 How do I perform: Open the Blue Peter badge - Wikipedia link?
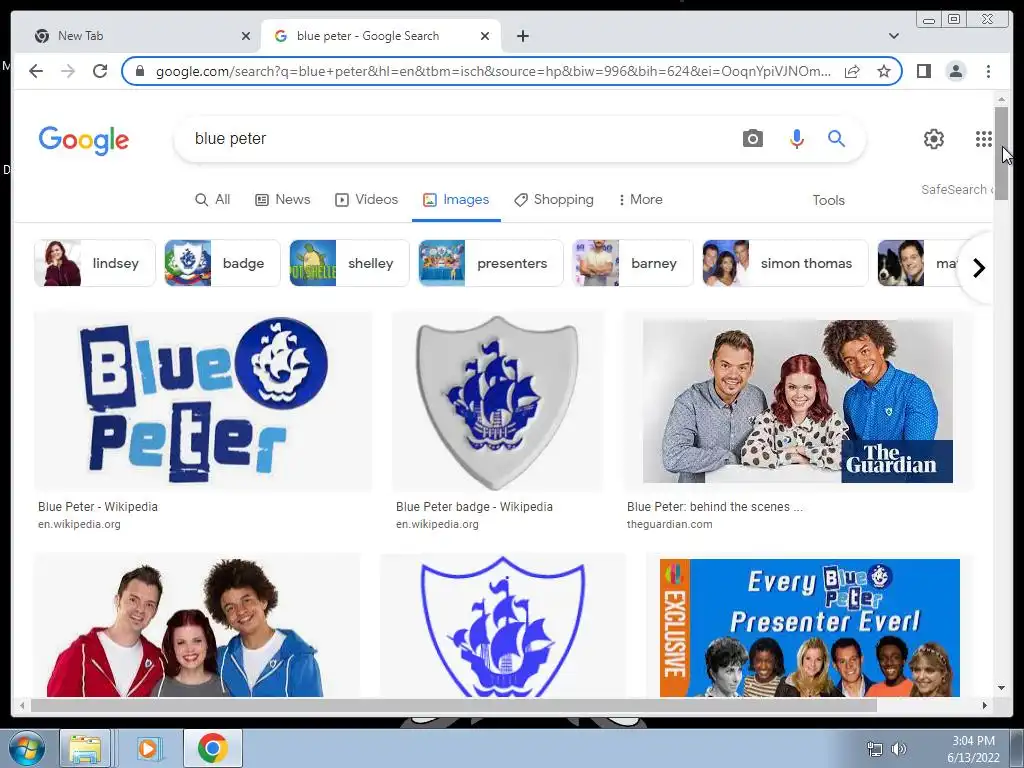474,507
